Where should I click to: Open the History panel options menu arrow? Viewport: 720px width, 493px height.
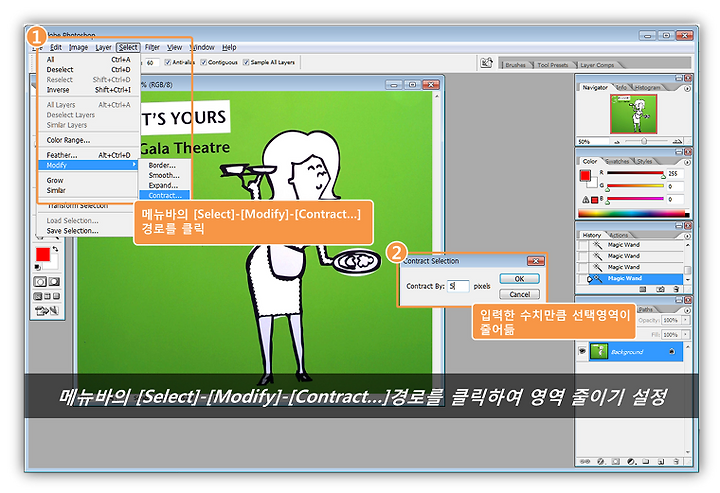pyautogui.click(x=687, y=236)
